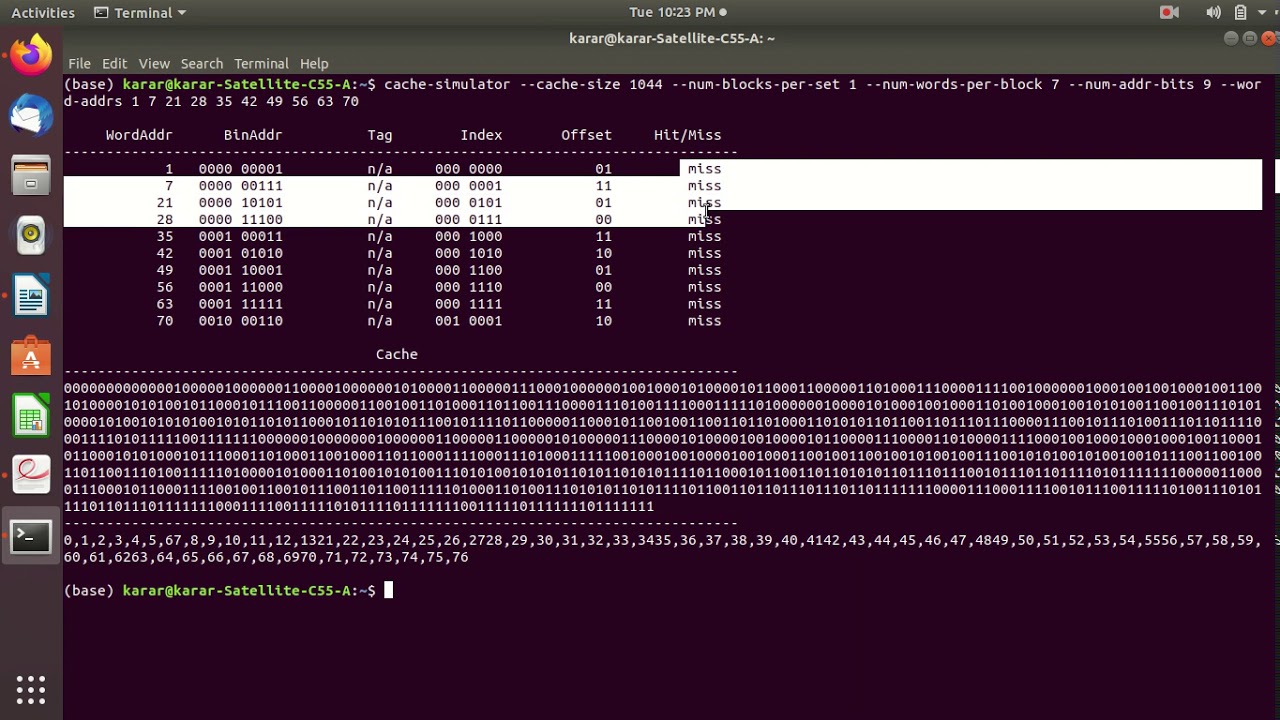Open the clock showing Tue 10:23 PM

pos(678,12)
